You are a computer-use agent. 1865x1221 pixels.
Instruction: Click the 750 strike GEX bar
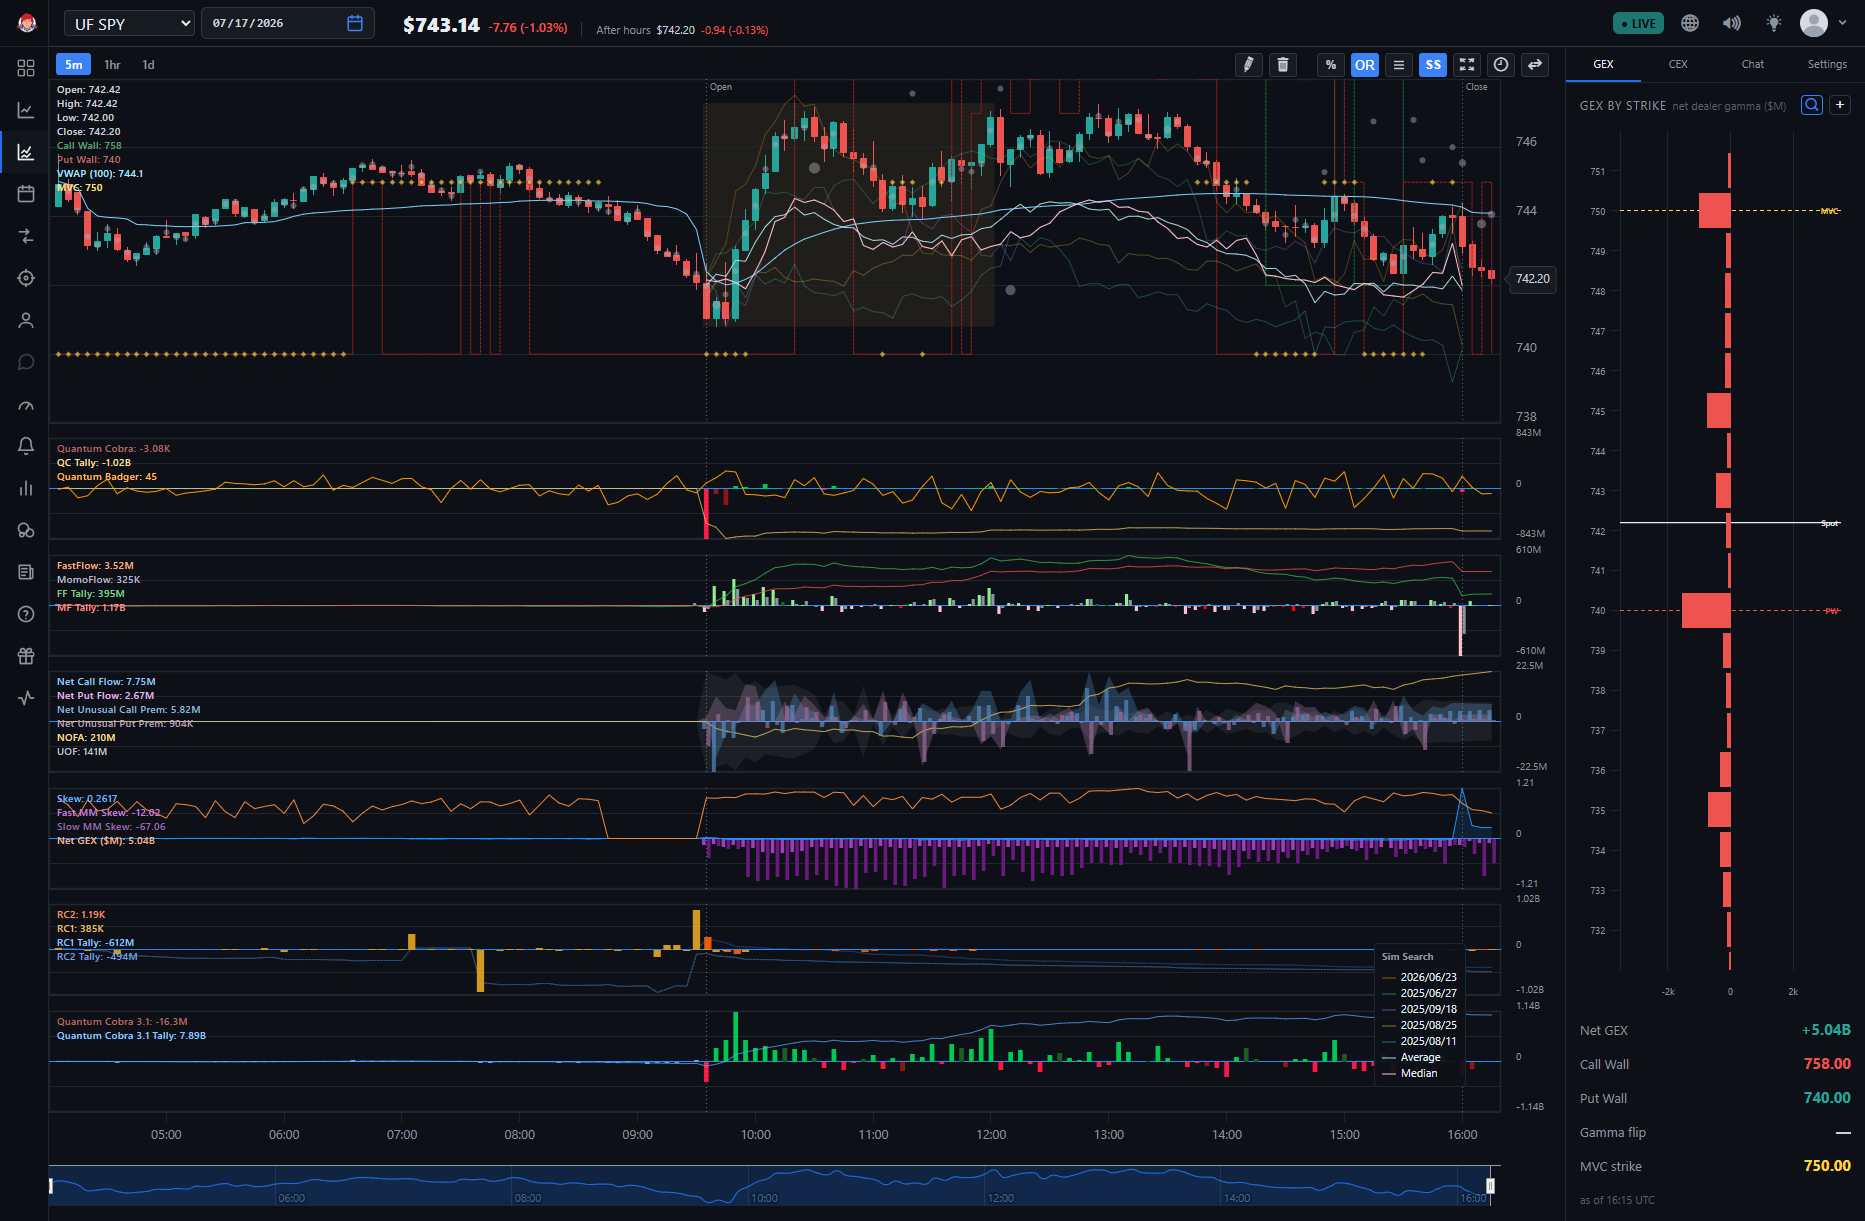[1715, 211]
